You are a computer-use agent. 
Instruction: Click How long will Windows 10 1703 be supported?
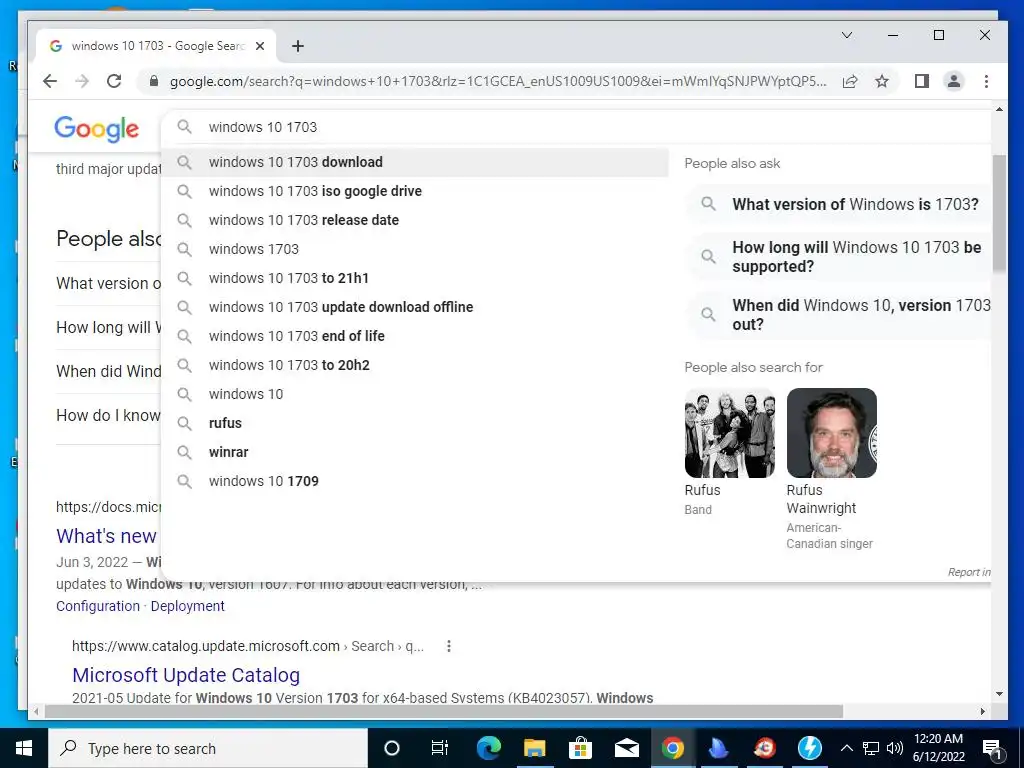841,257
